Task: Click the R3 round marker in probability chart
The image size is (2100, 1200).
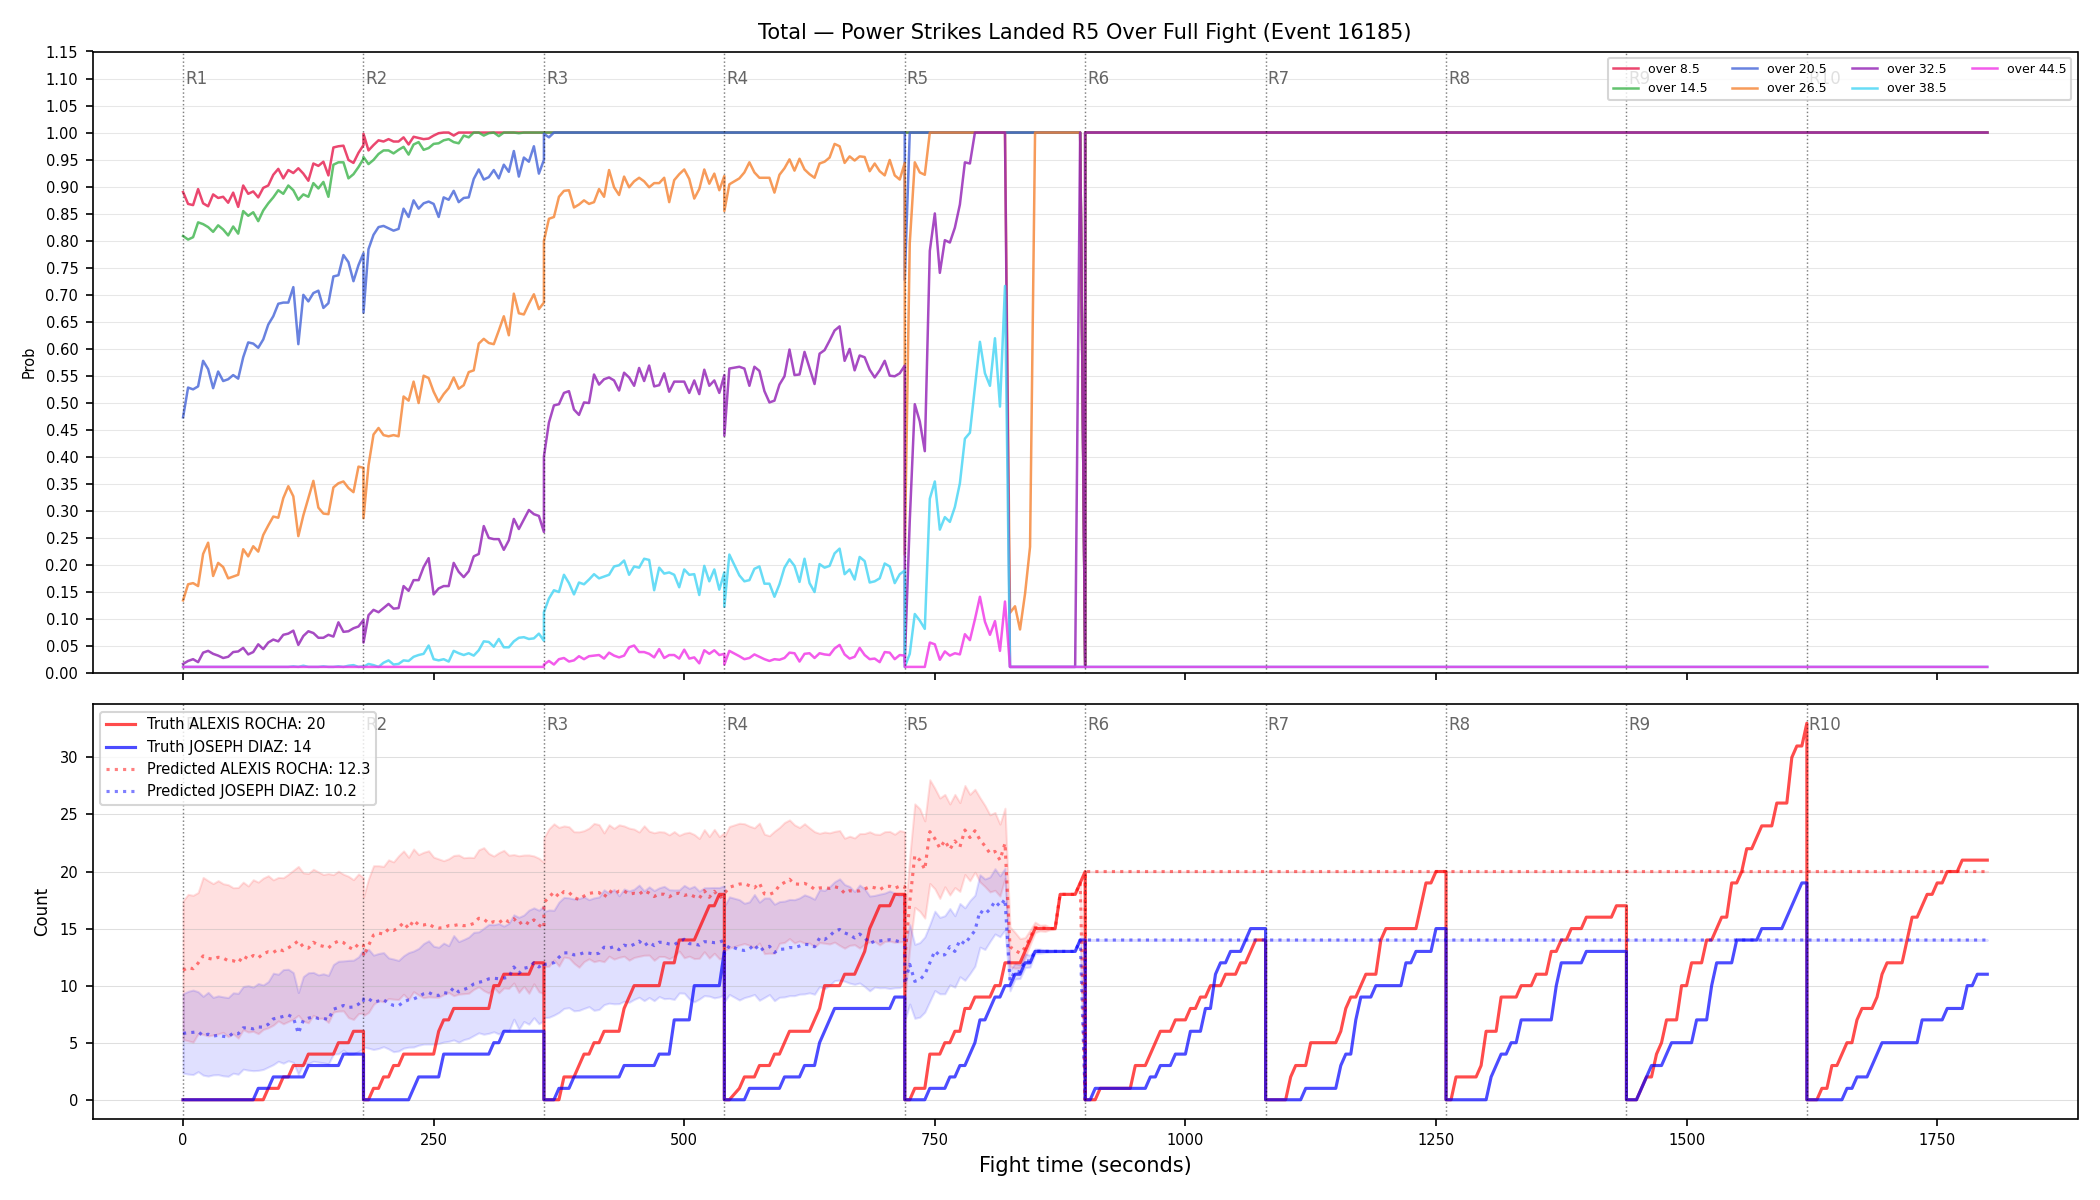Action: click(x=557, y=78)
